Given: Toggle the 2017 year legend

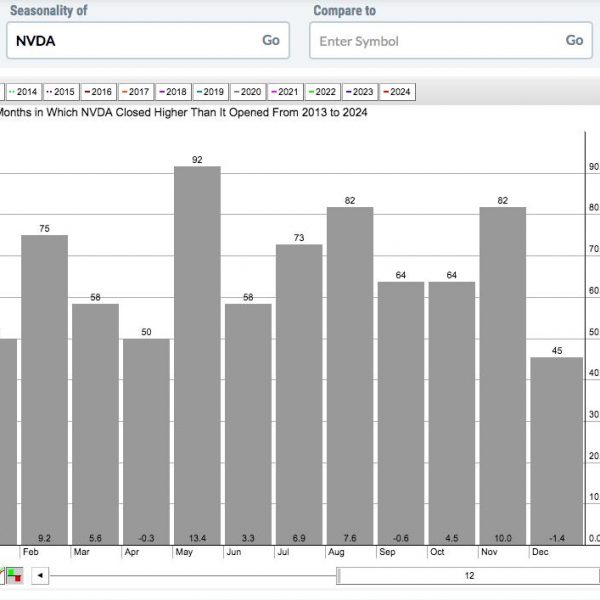Looking at the screenshot, I should click(x=136, y=92).
